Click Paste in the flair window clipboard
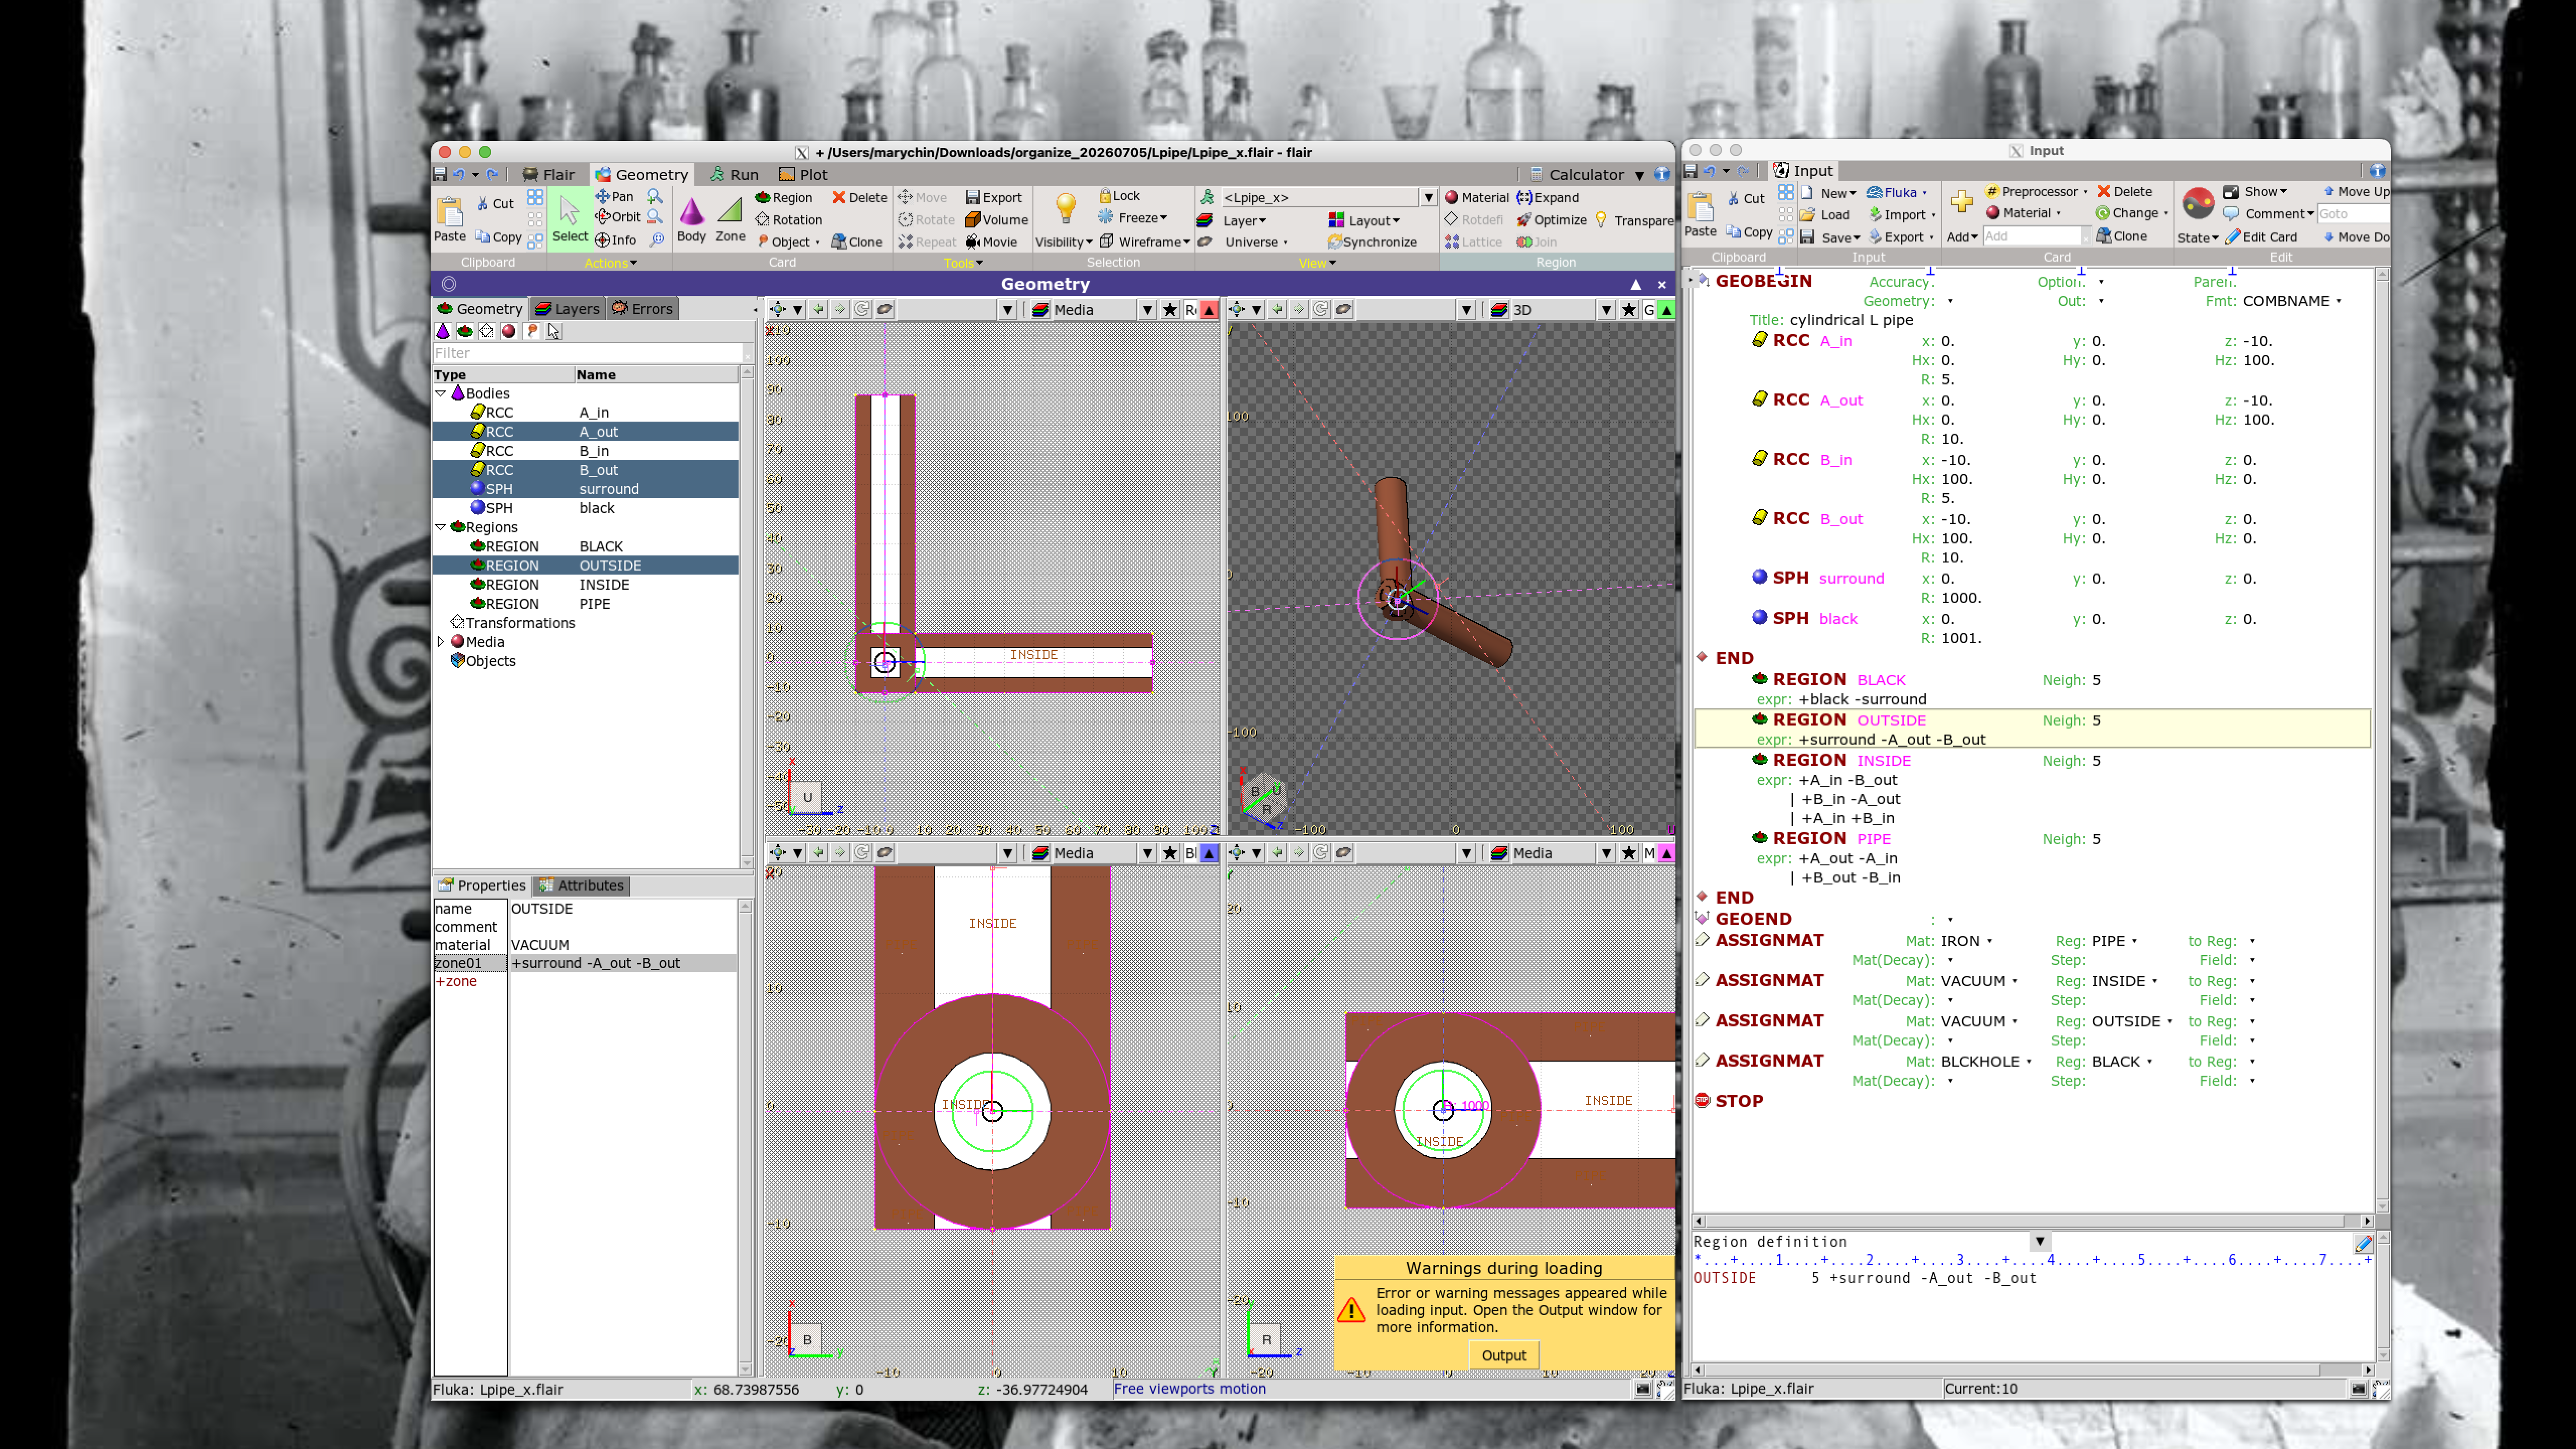This screenshot has width=2576, height=1449. coord(449,219)
